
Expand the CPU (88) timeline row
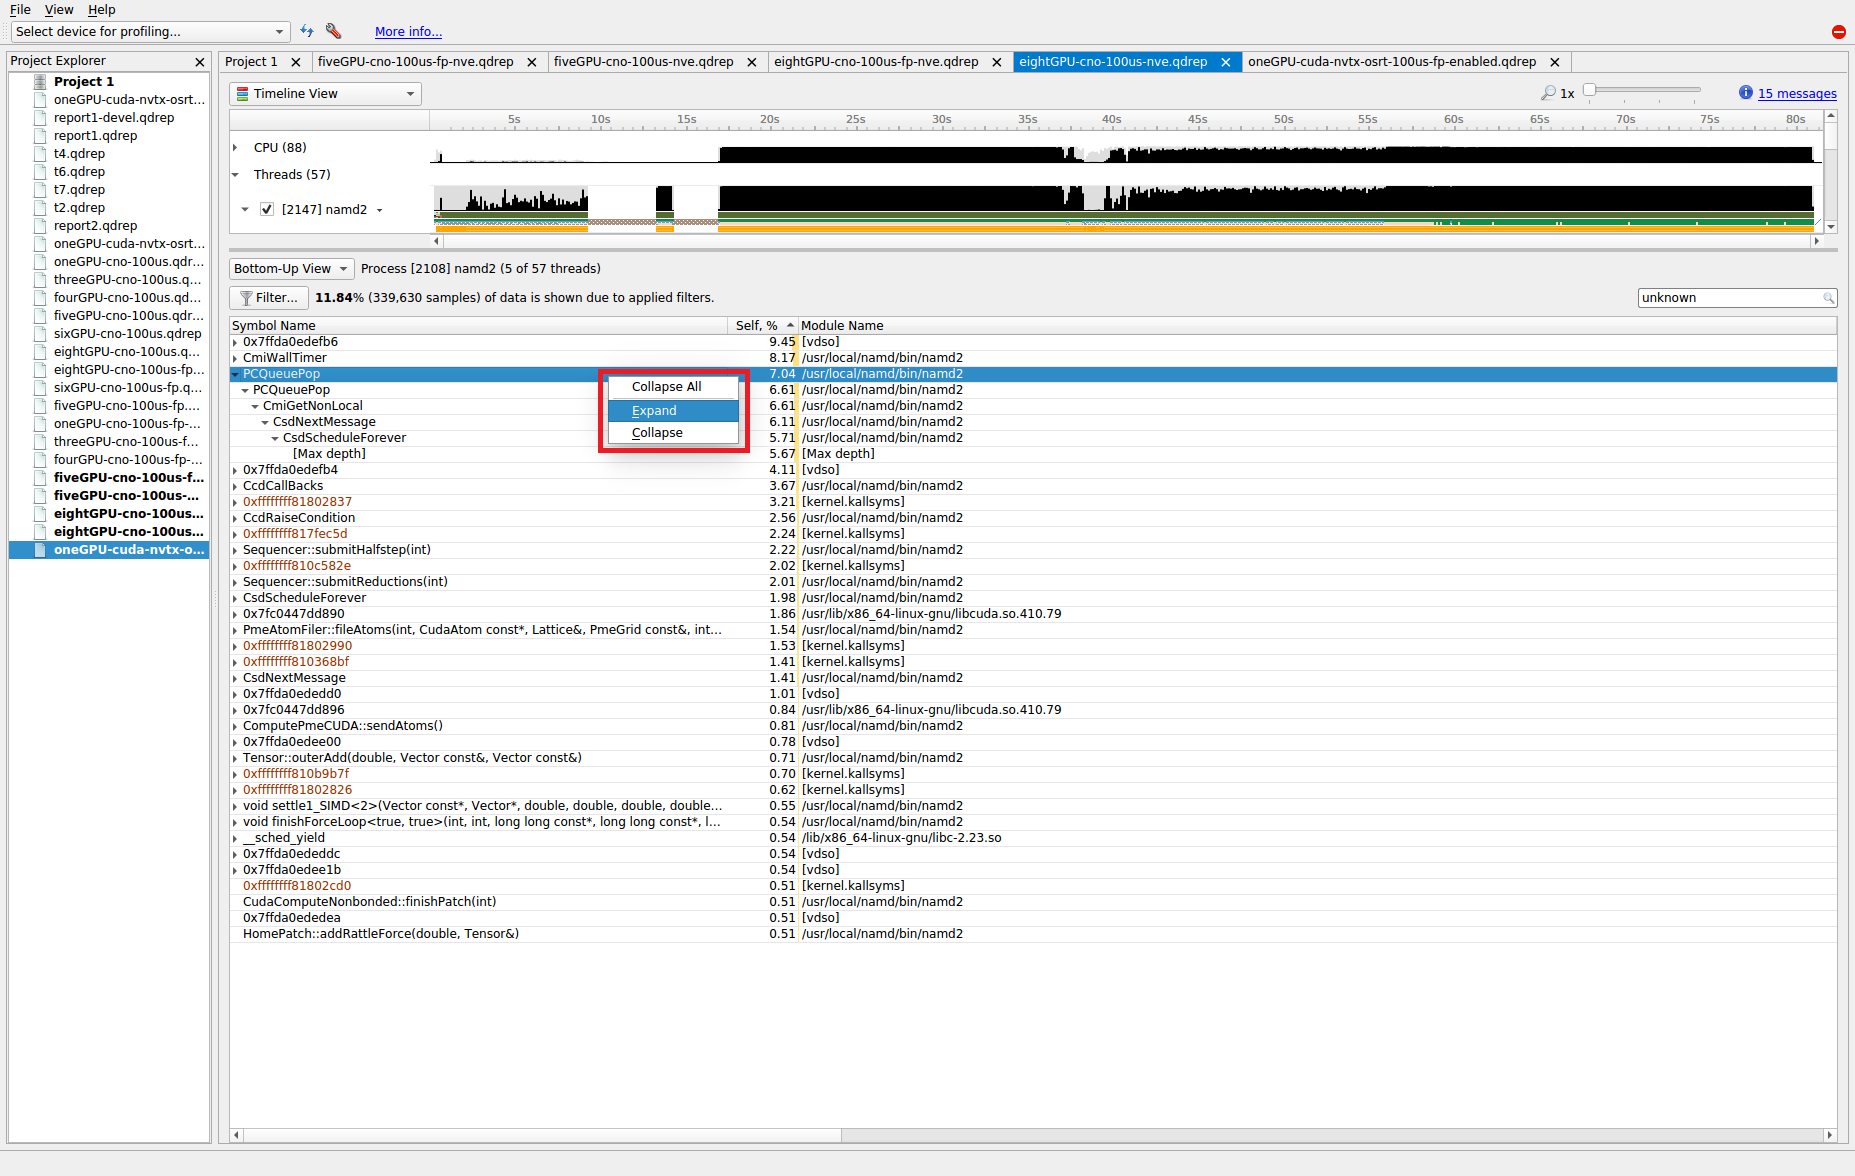(x=236, y=148)
